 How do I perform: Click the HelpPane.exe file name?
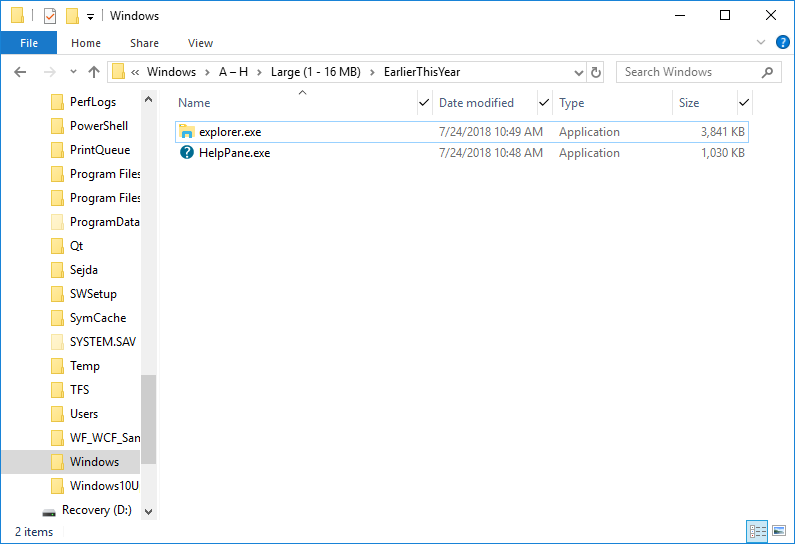point(234,153)
